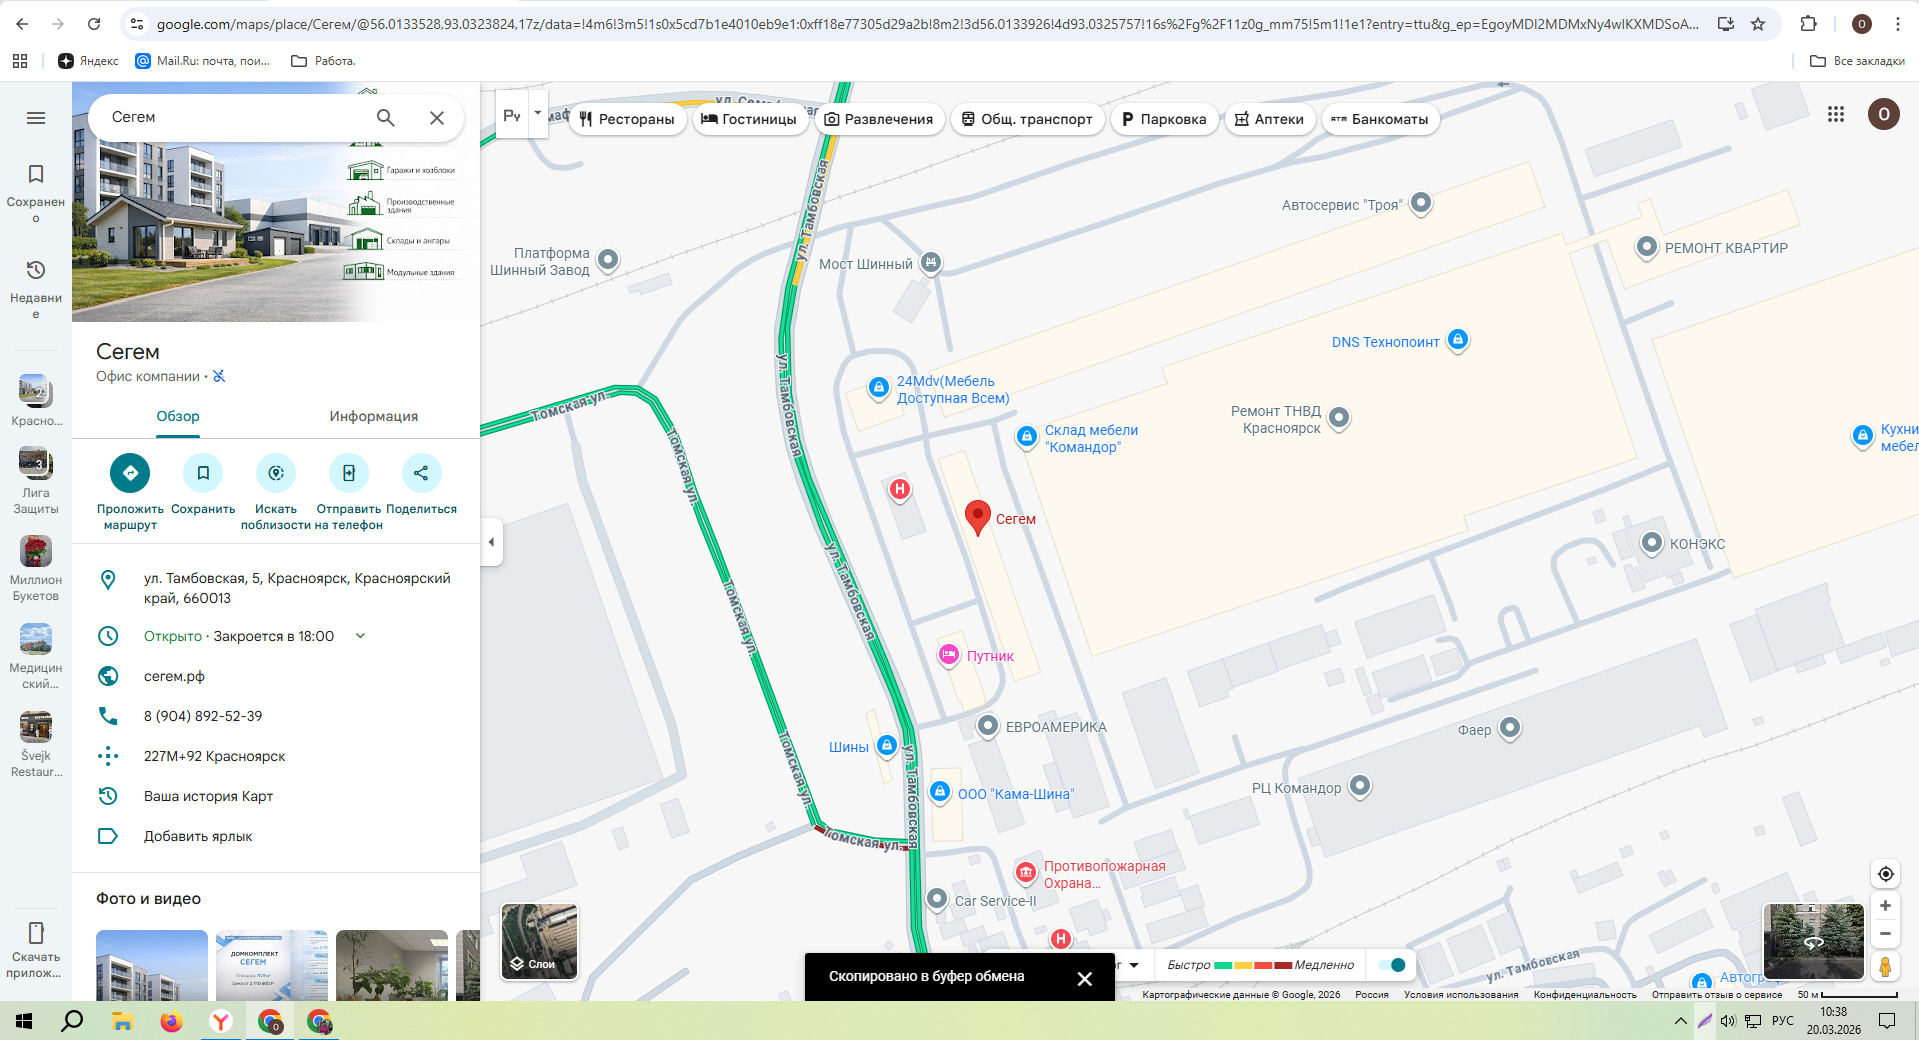Switch to the Информация tab
The width and height of the screenshot is (1919, 1040).
point(374,416)
